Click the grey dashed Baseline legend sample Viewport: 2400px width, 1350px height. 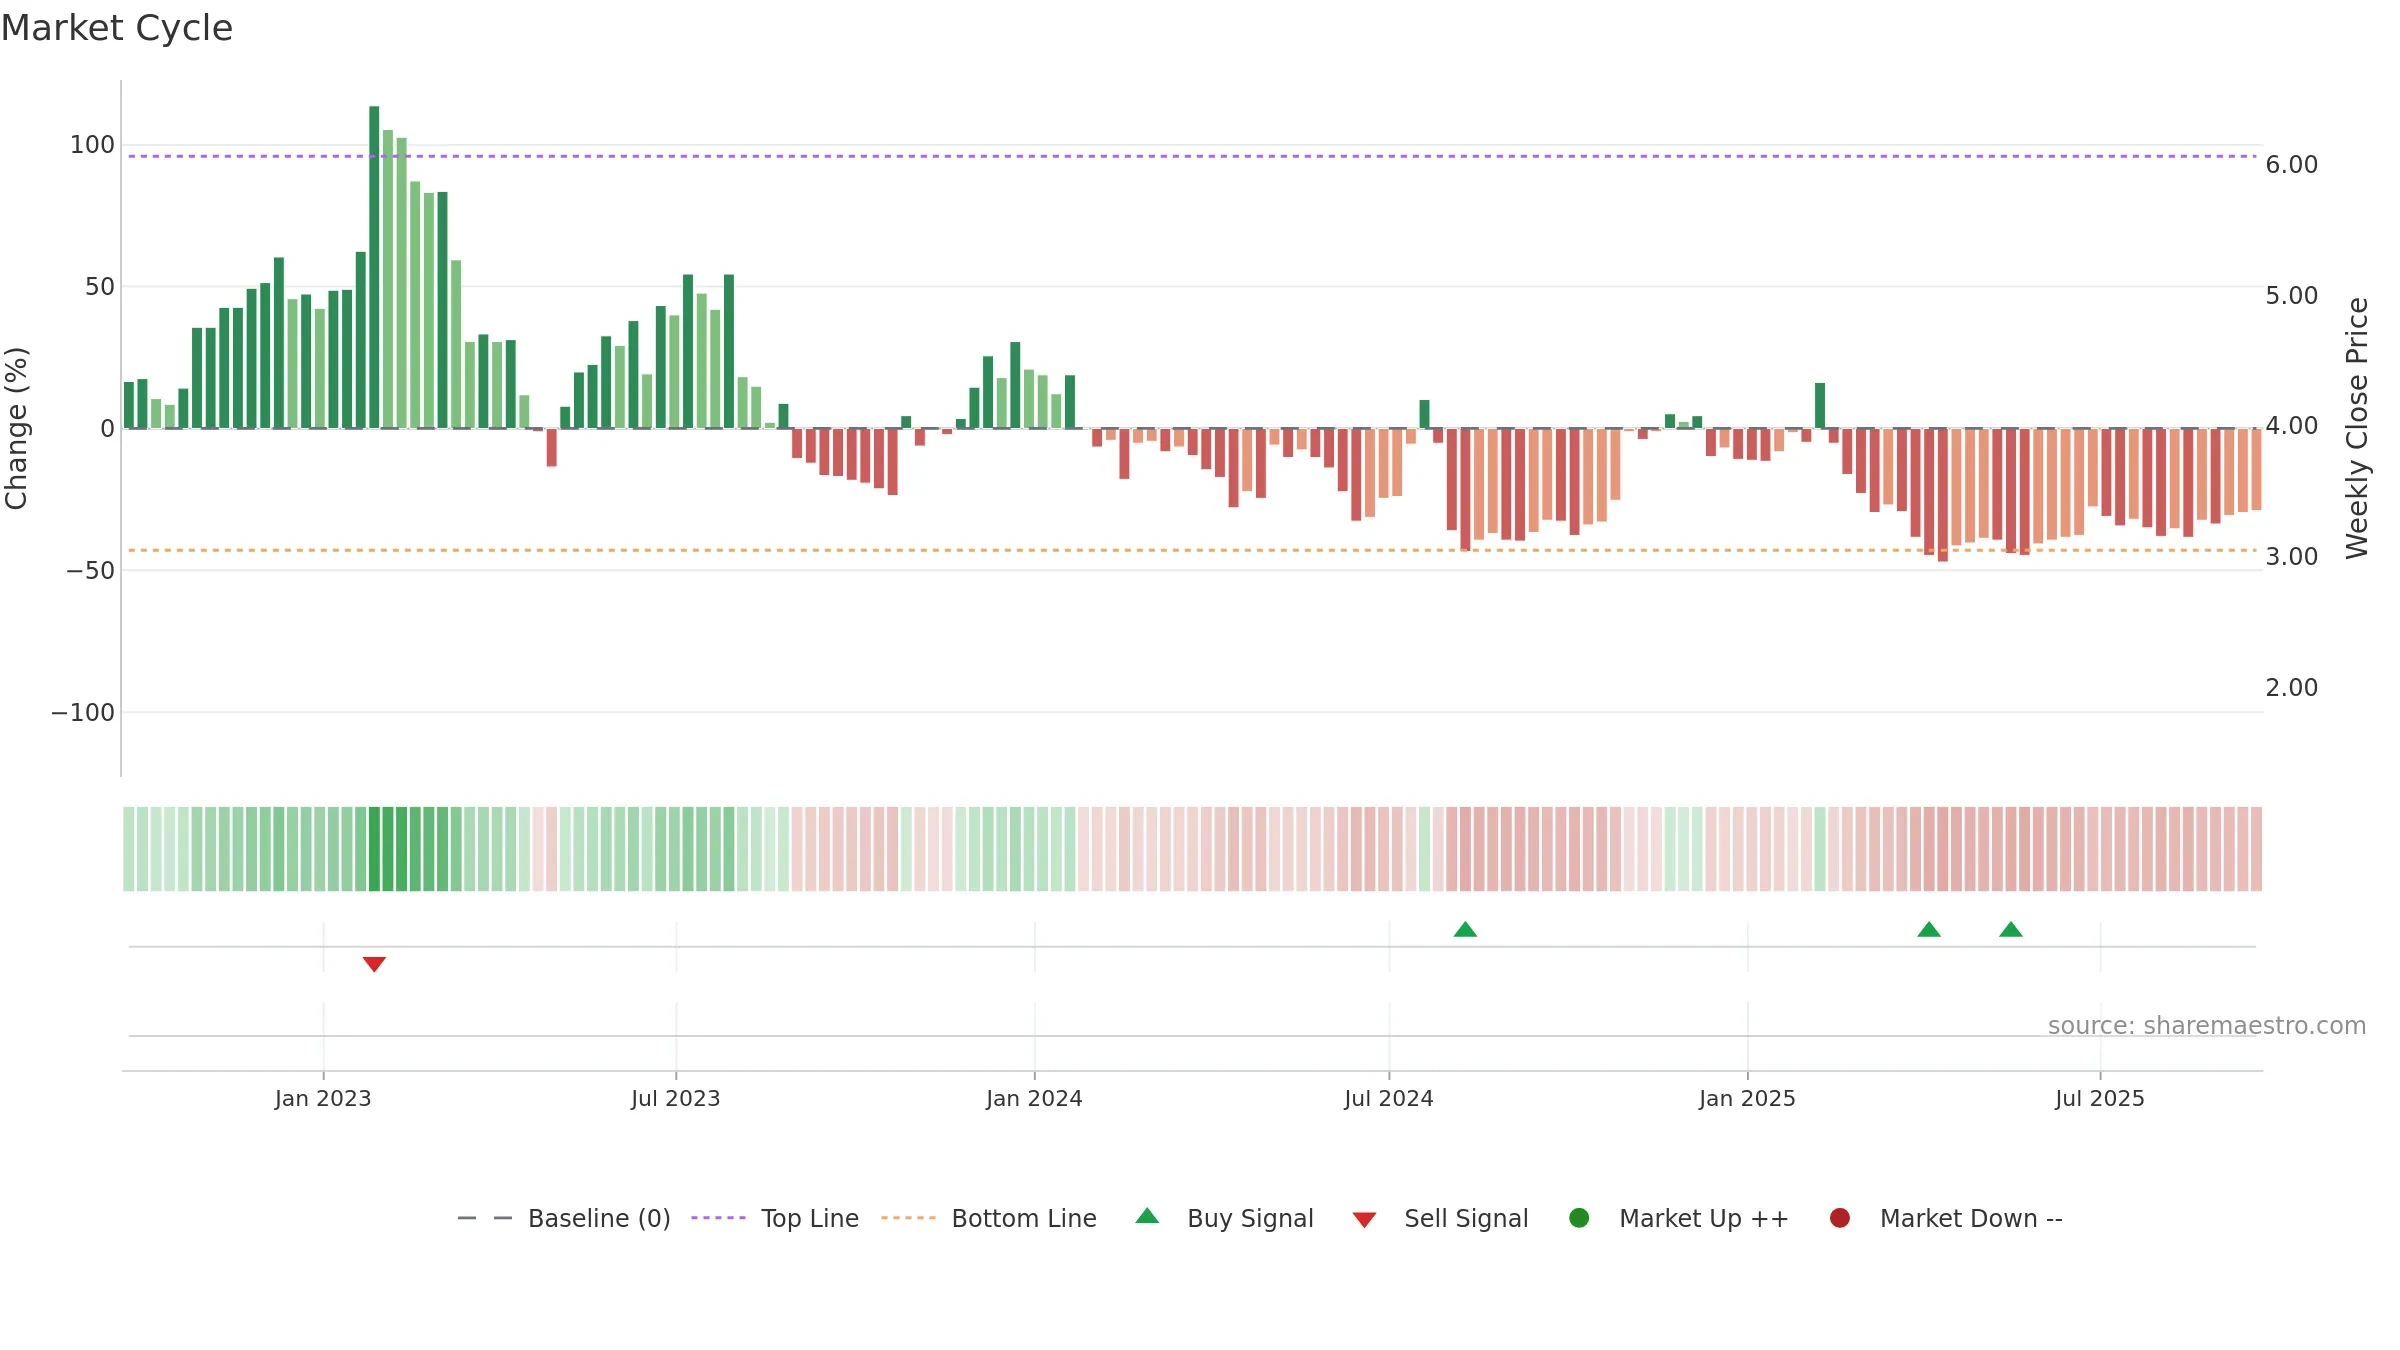point(485,1218)
